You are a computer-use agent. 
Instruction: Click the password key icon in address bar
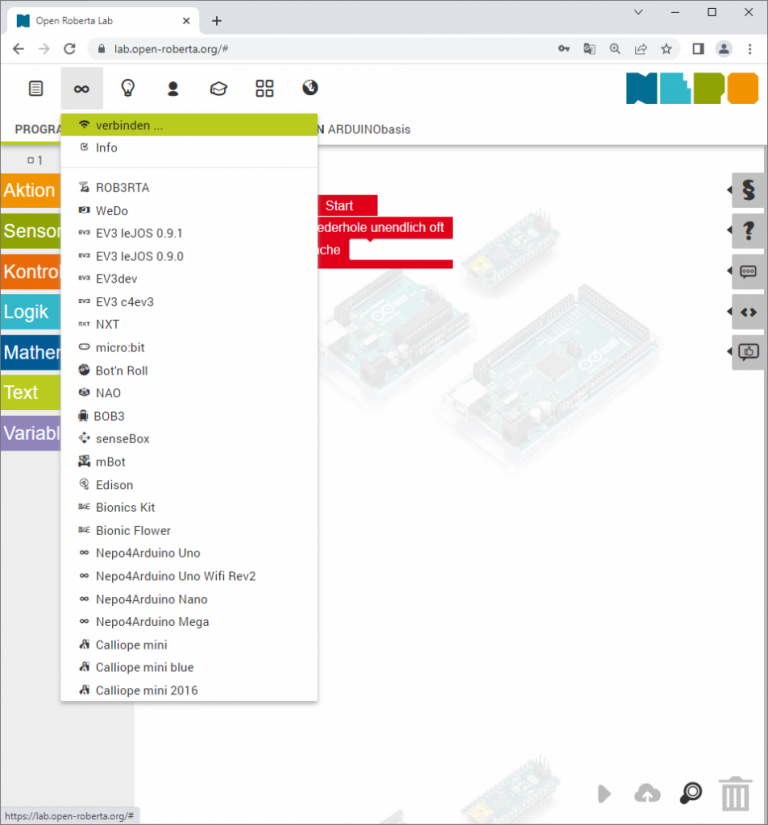tap(564, 49)
